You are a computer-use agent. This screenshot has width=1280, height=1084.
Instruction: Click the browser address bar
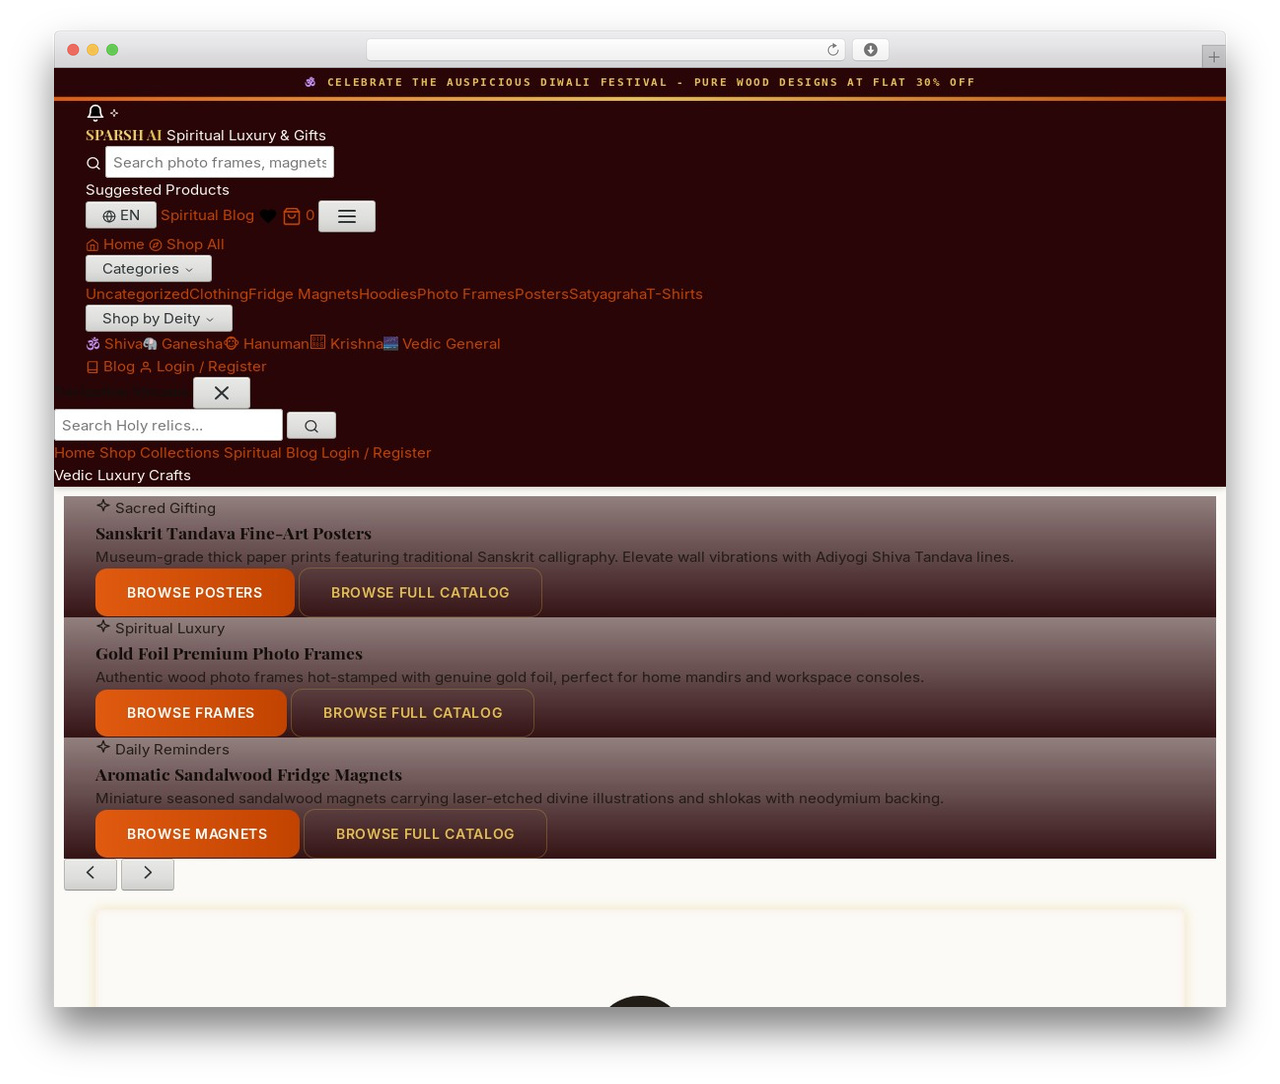(606, 50)
